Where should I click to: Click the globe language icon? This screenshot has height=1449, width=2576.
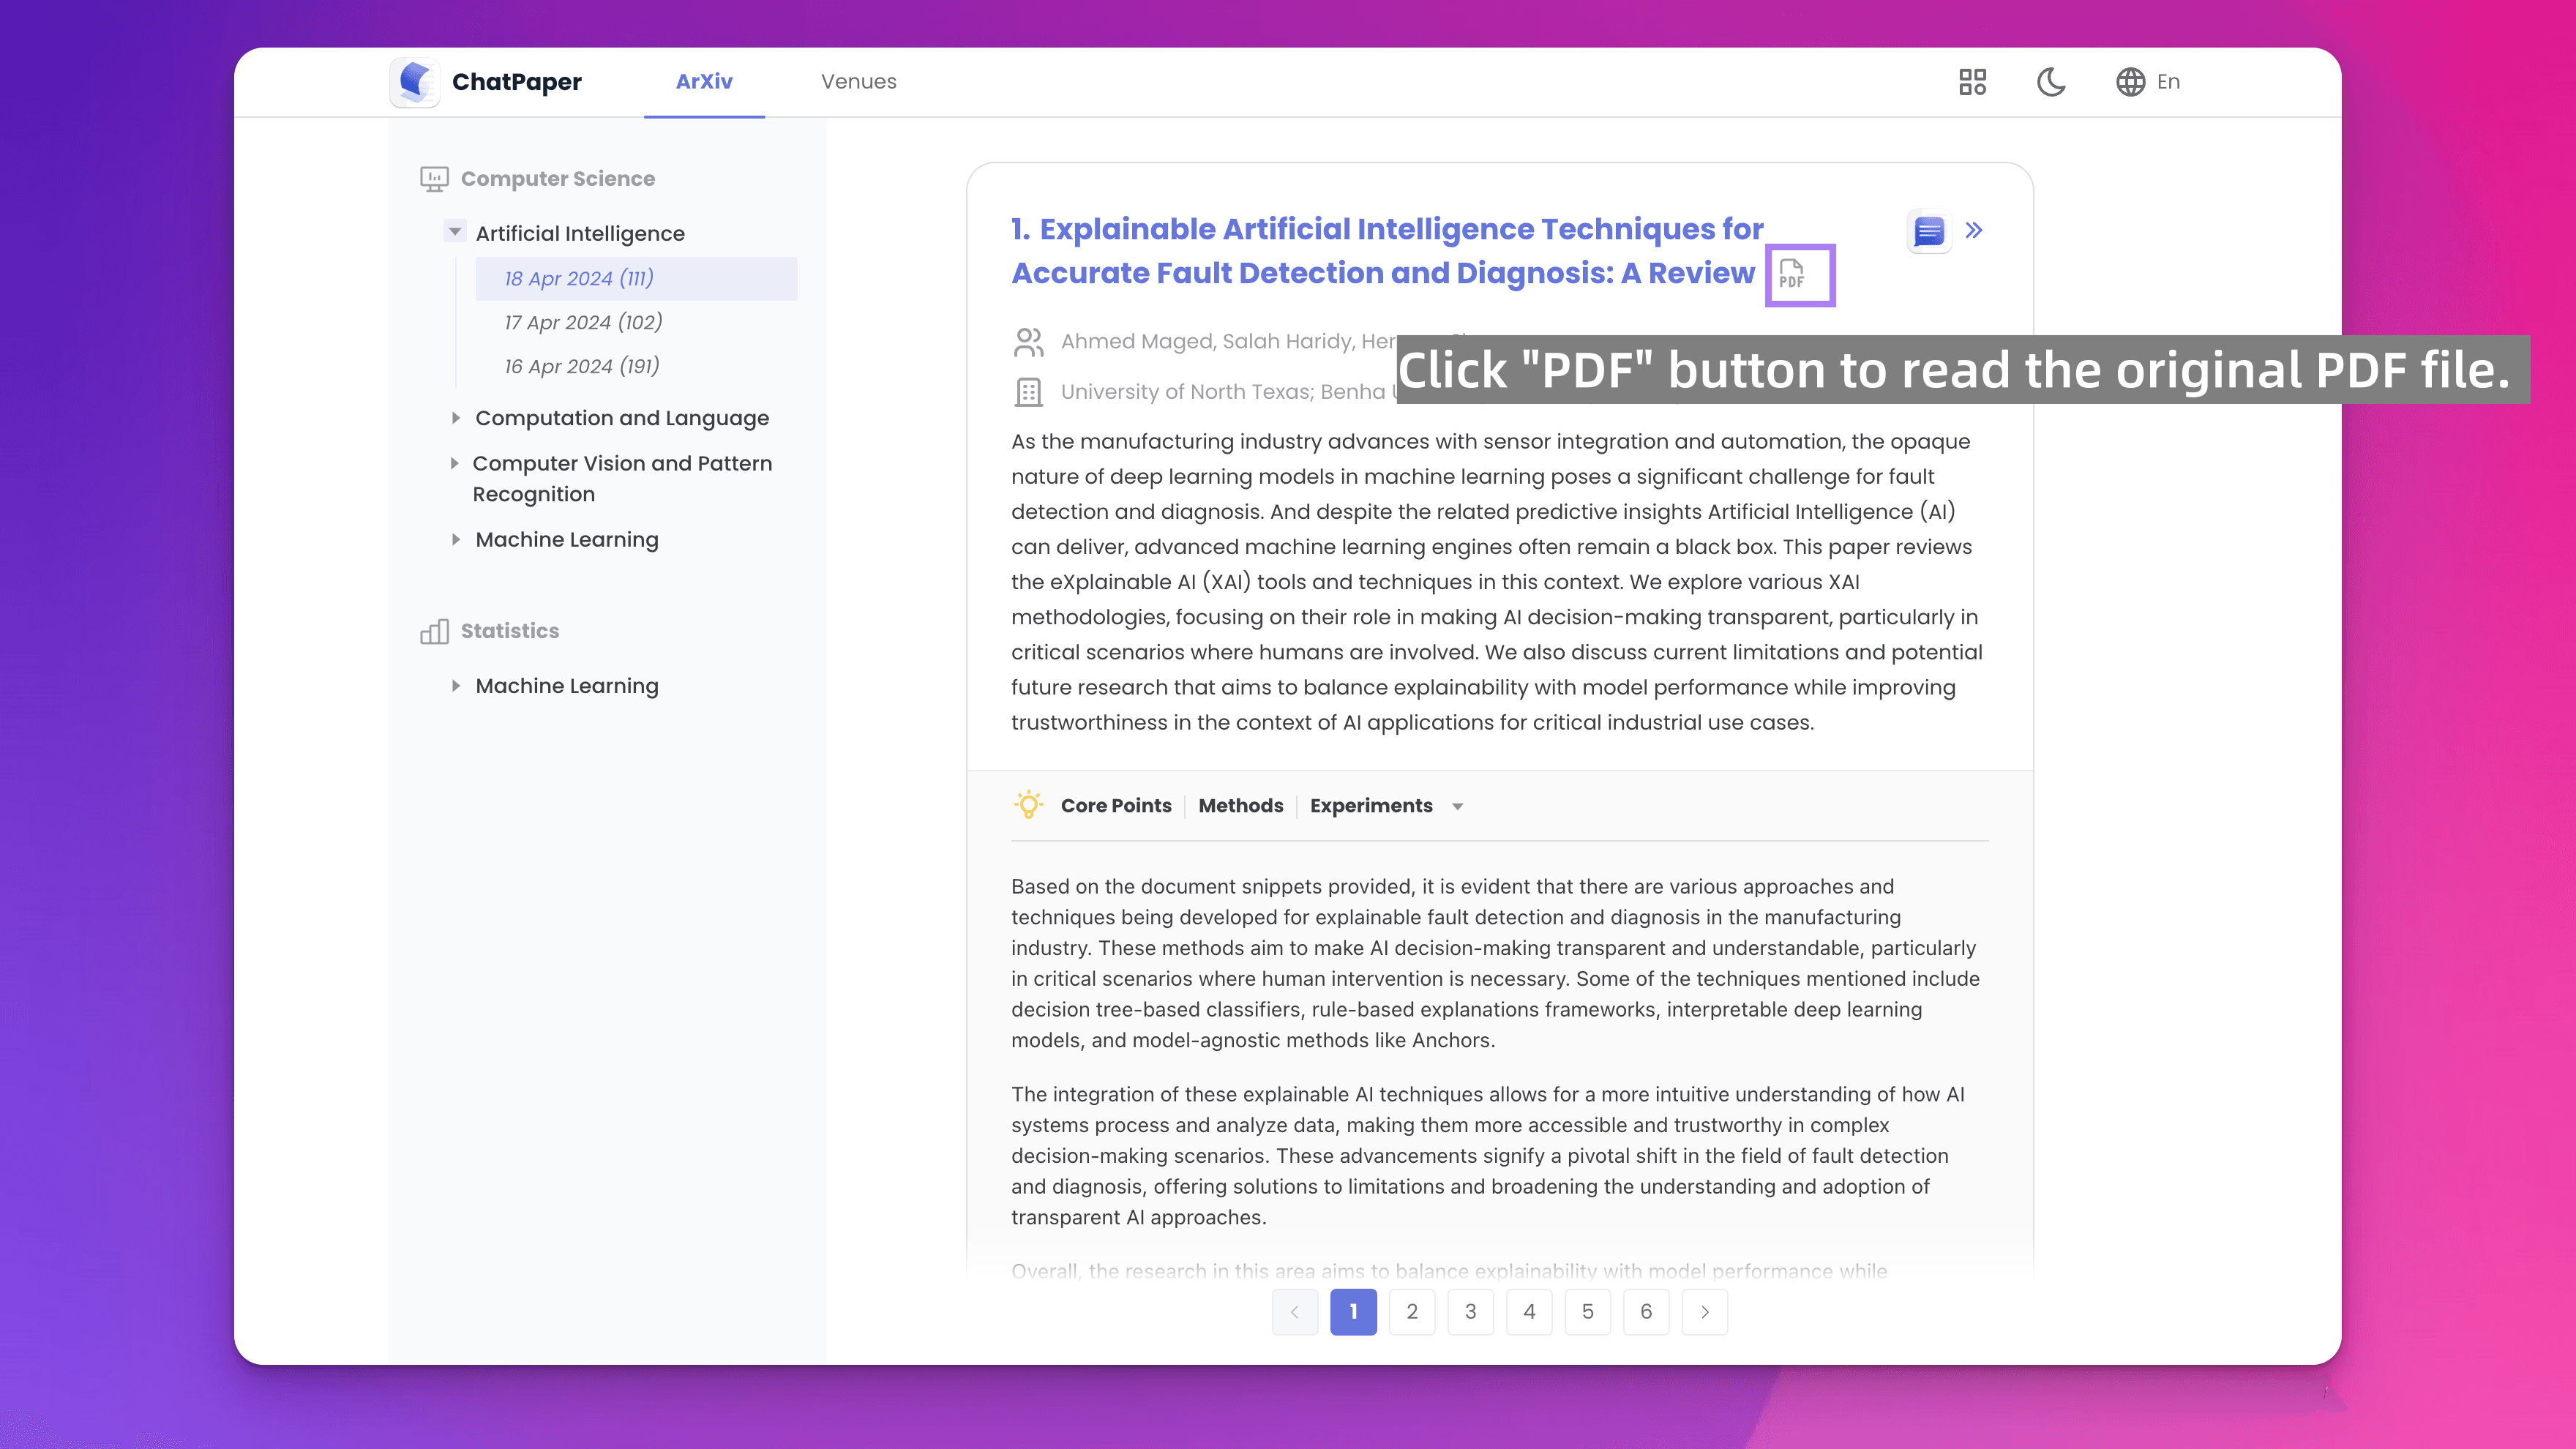(2130, 82)
